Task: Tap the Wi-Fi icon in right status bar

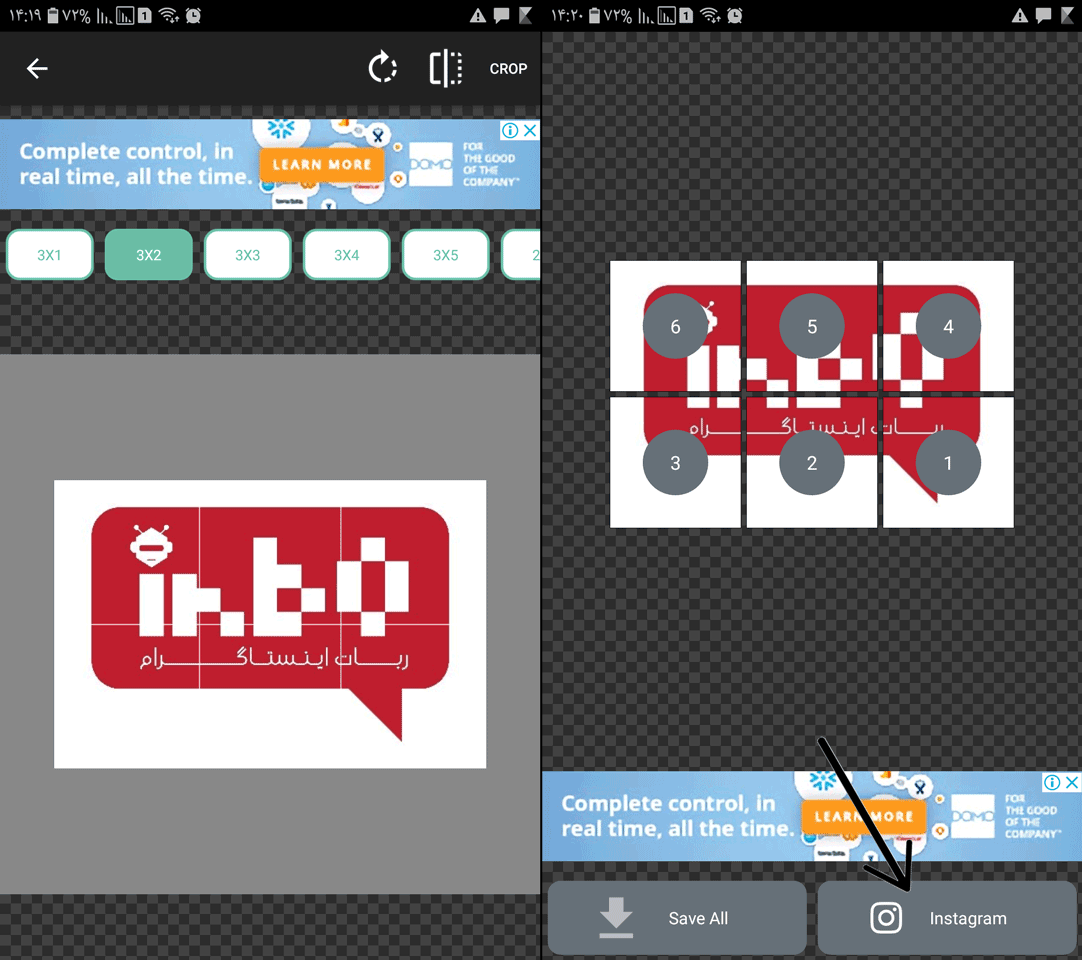Action: (710, 15)
